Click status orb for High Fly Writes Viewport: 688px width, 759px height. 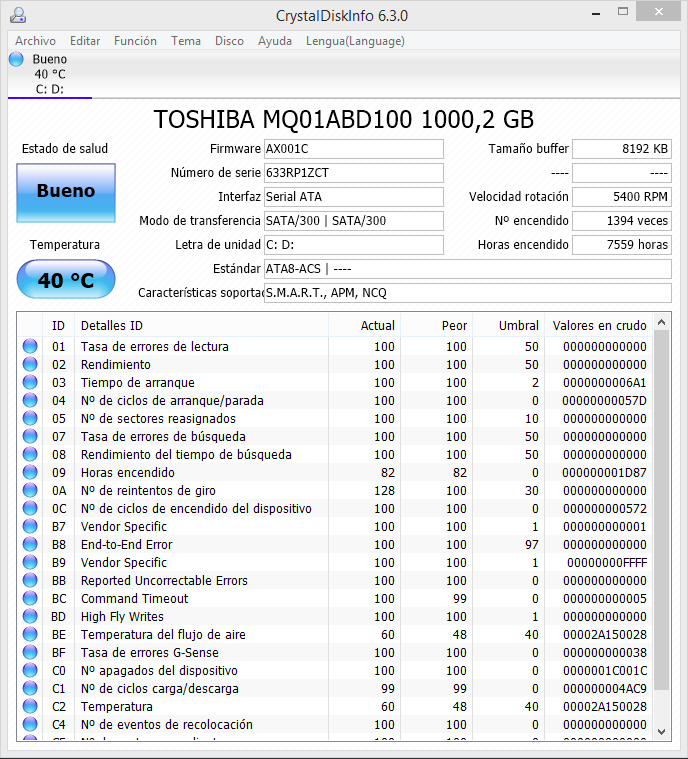pyautogui.click(x=30, y=616)
